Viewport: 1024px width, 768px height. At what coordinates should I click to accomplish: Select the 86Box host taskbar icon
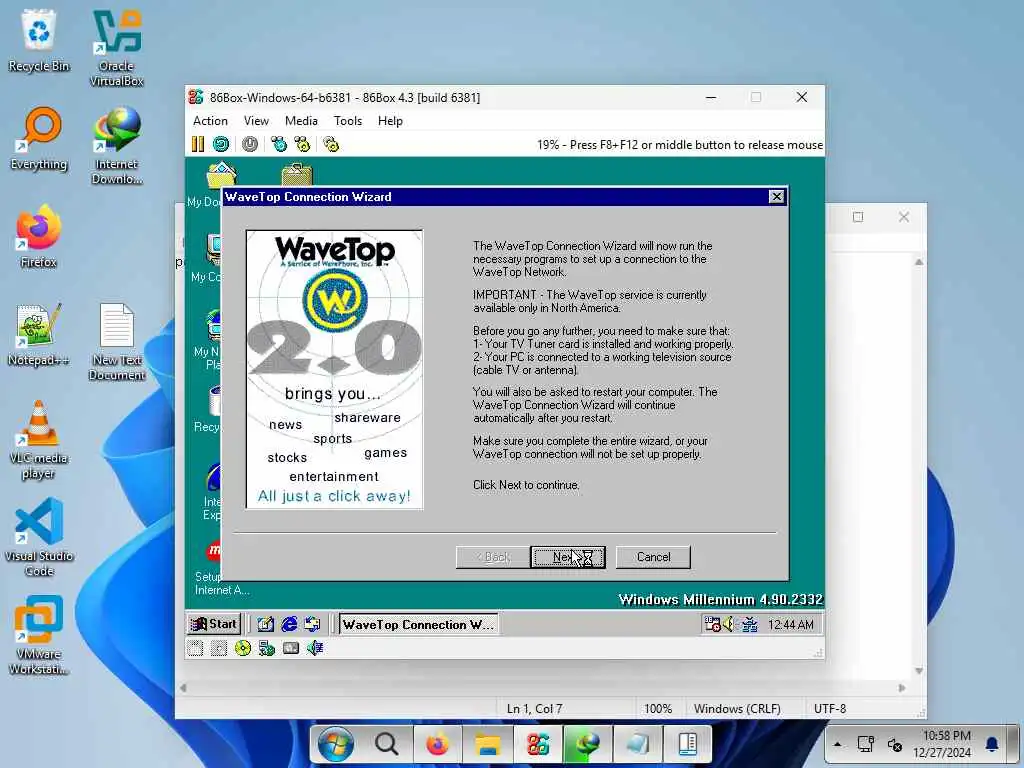(537, 744)
